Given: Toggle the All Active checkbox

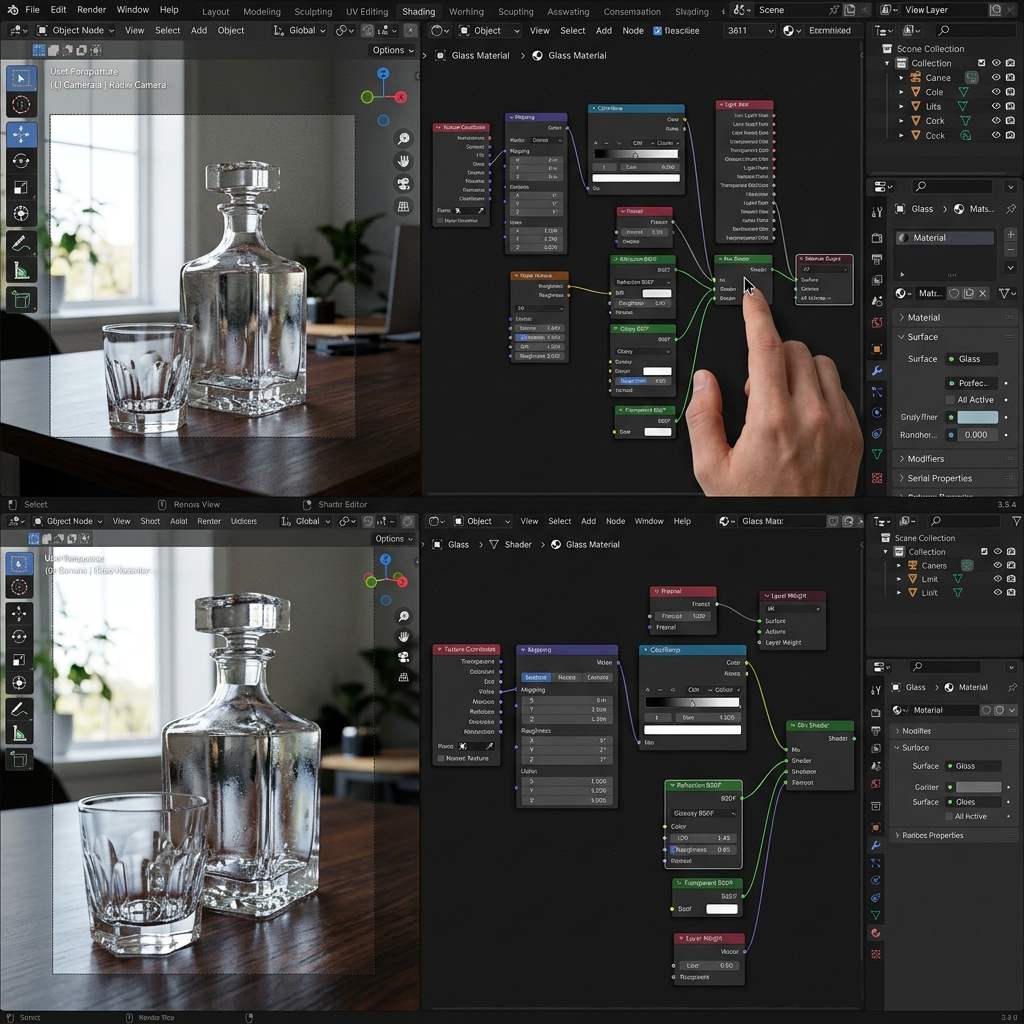Looking at the screenshot, I should pyautogui.click(x=950, y=400).
